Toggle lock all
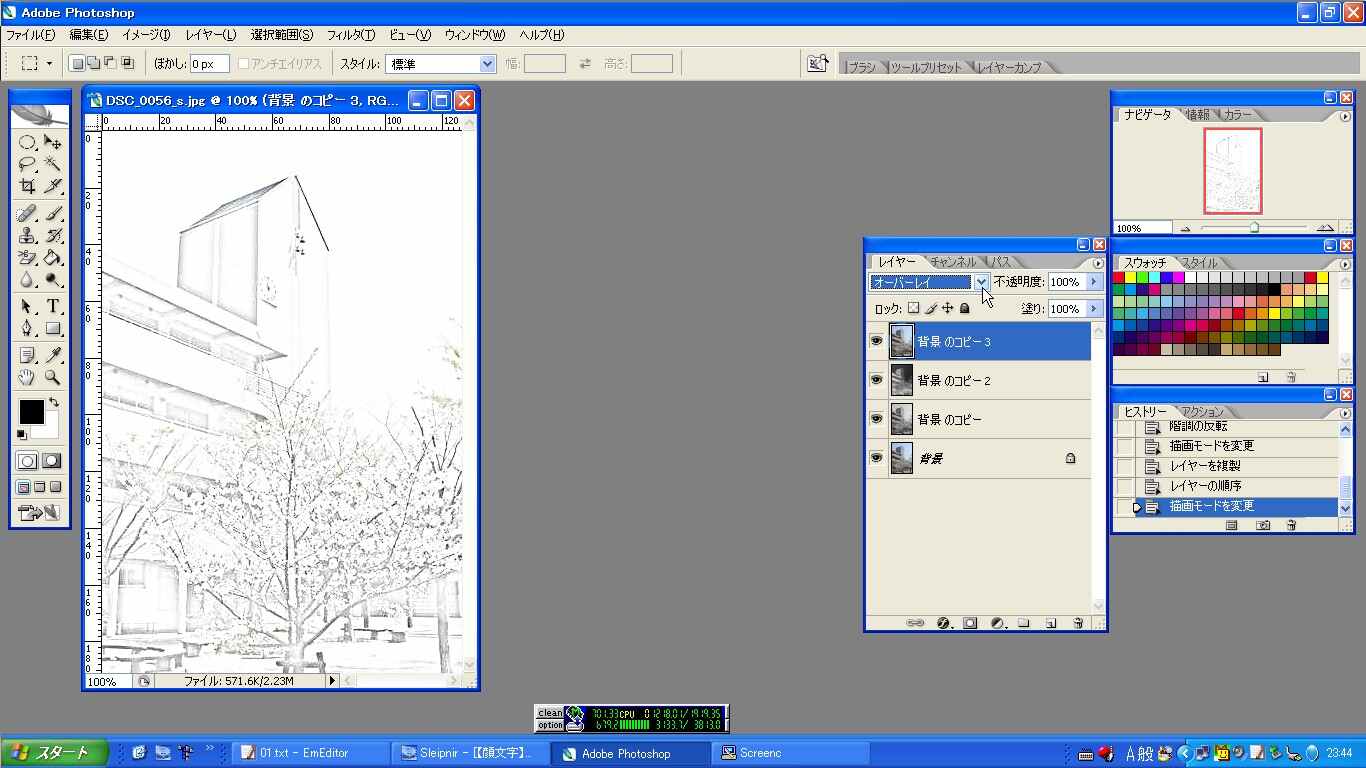This screenshot has height=768, width=1366. click(964, 309)
